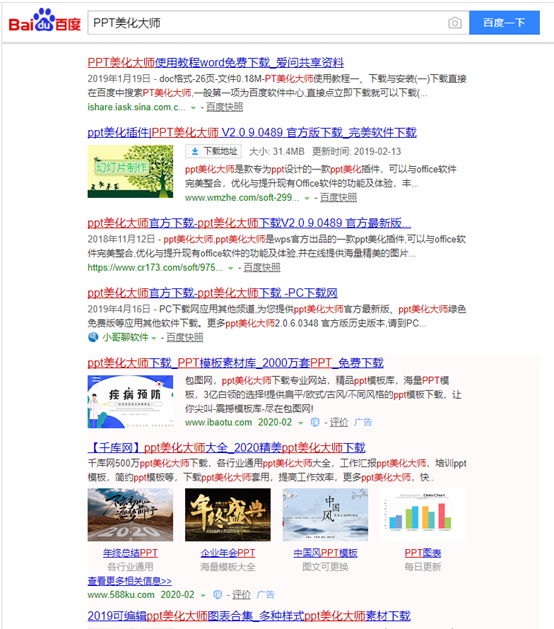The image size is (554, 629).
Task: Click the https://www.cr173.com/soft/975 URL
Action: 155,268
